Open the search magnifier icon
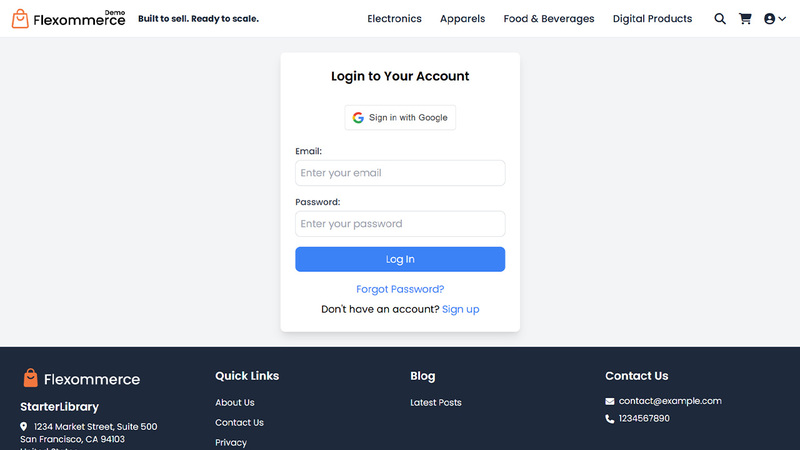800x450 pixels. click(x=720, y=19)
